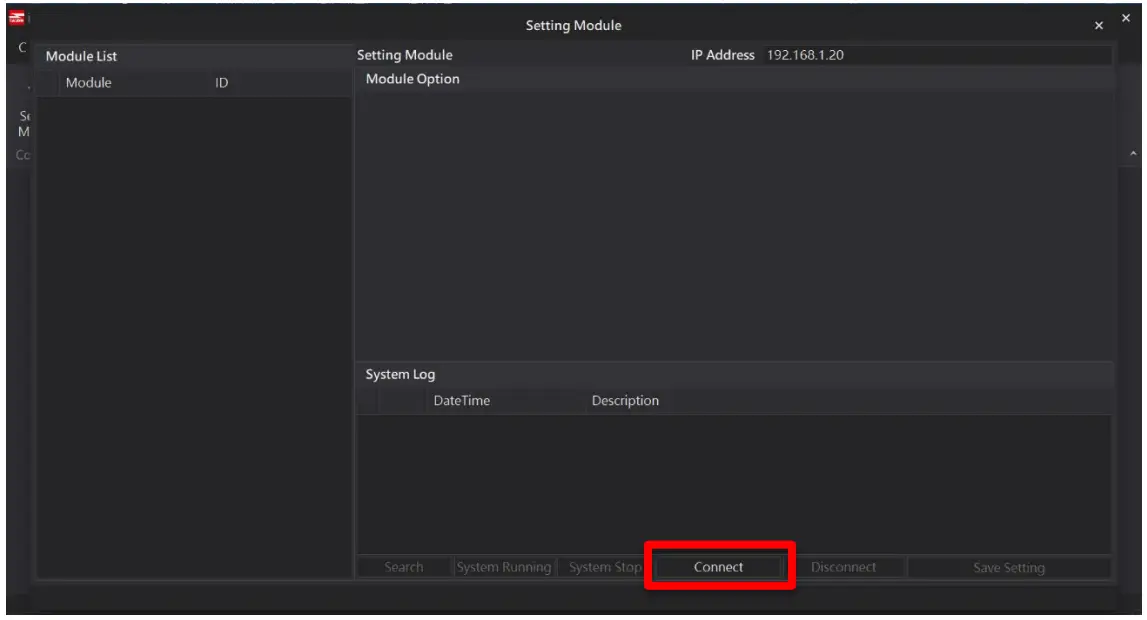Edit the IP Address field 192.168.1.20
This screenshot has width=1147, height=620.
pos(937,55)
